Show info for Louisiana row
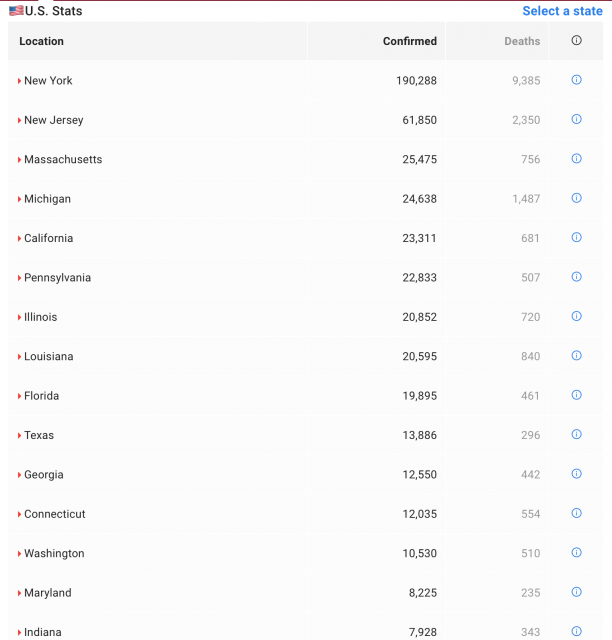The width and height of the screenshot is (612, 640). tap(576, 356)
